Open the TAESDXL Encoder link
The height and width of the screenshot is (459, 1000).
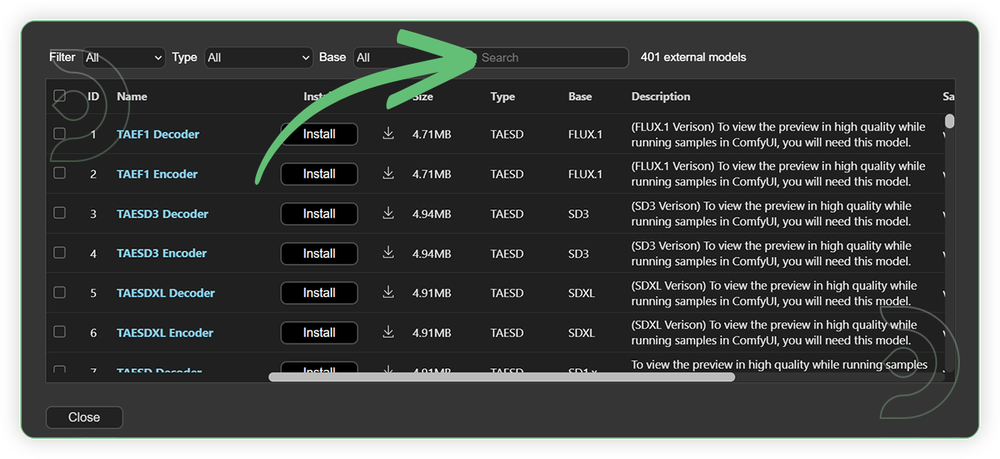pos(165,332)
